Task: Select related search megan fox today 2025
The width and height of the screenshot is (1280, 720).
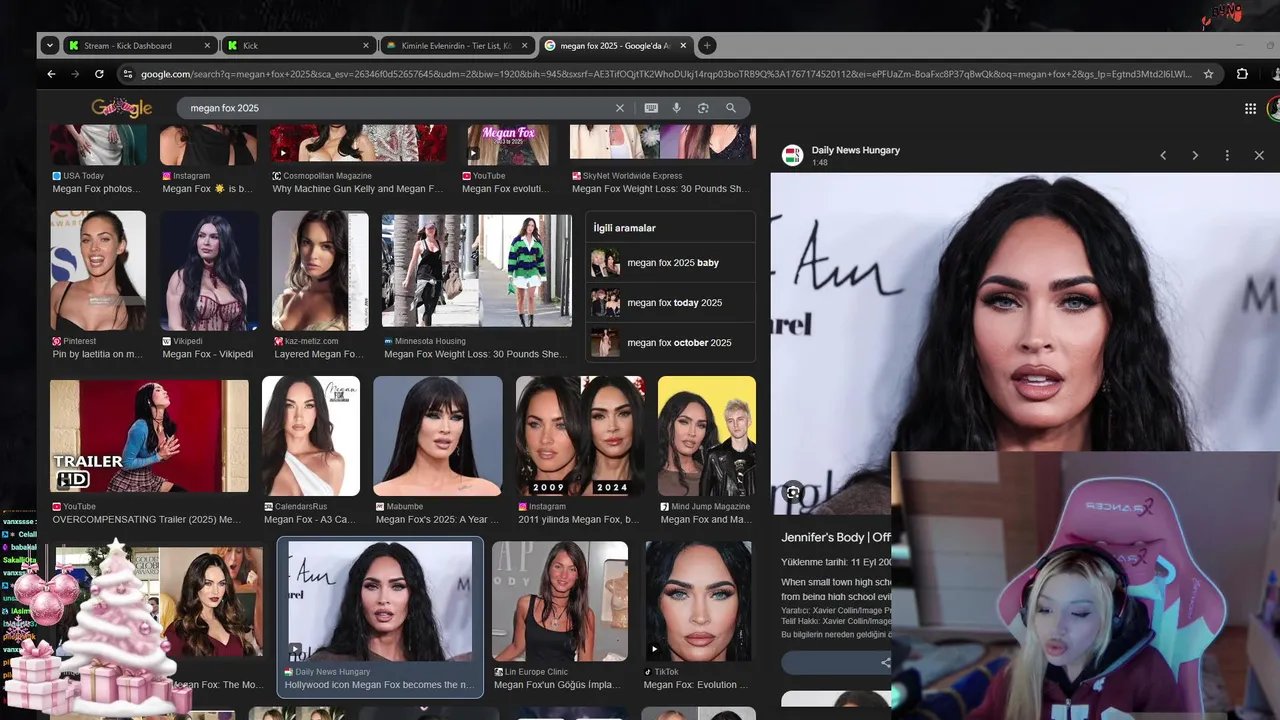Action: [x=670, y=303]
